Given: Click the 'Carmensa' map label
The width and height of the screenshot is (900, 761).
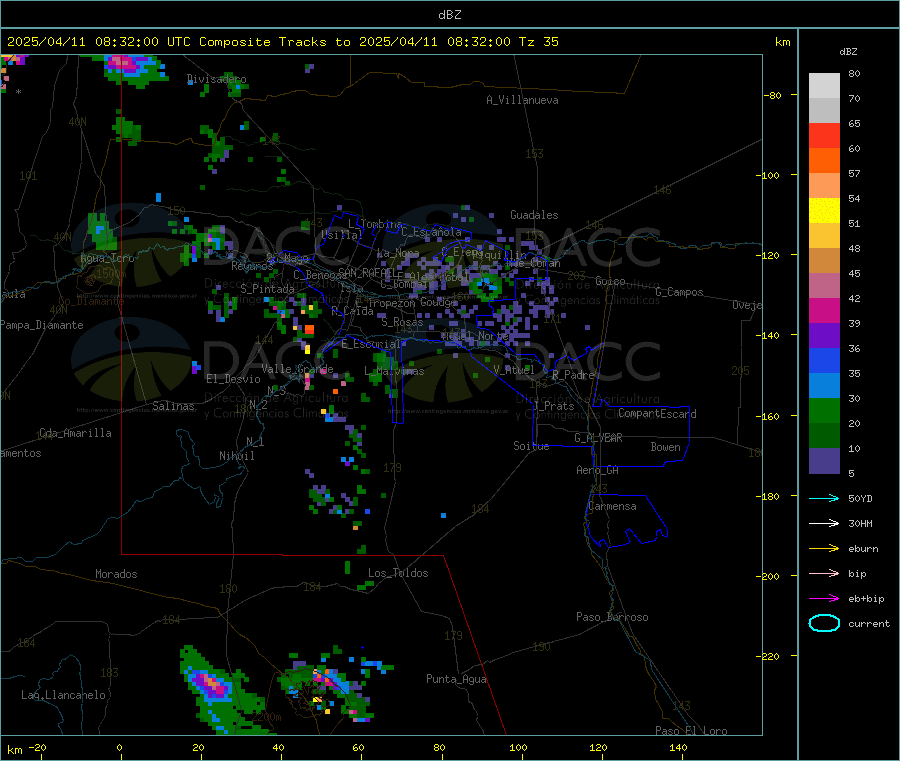Looking at the screenshot, I should (x=612, y=506).
